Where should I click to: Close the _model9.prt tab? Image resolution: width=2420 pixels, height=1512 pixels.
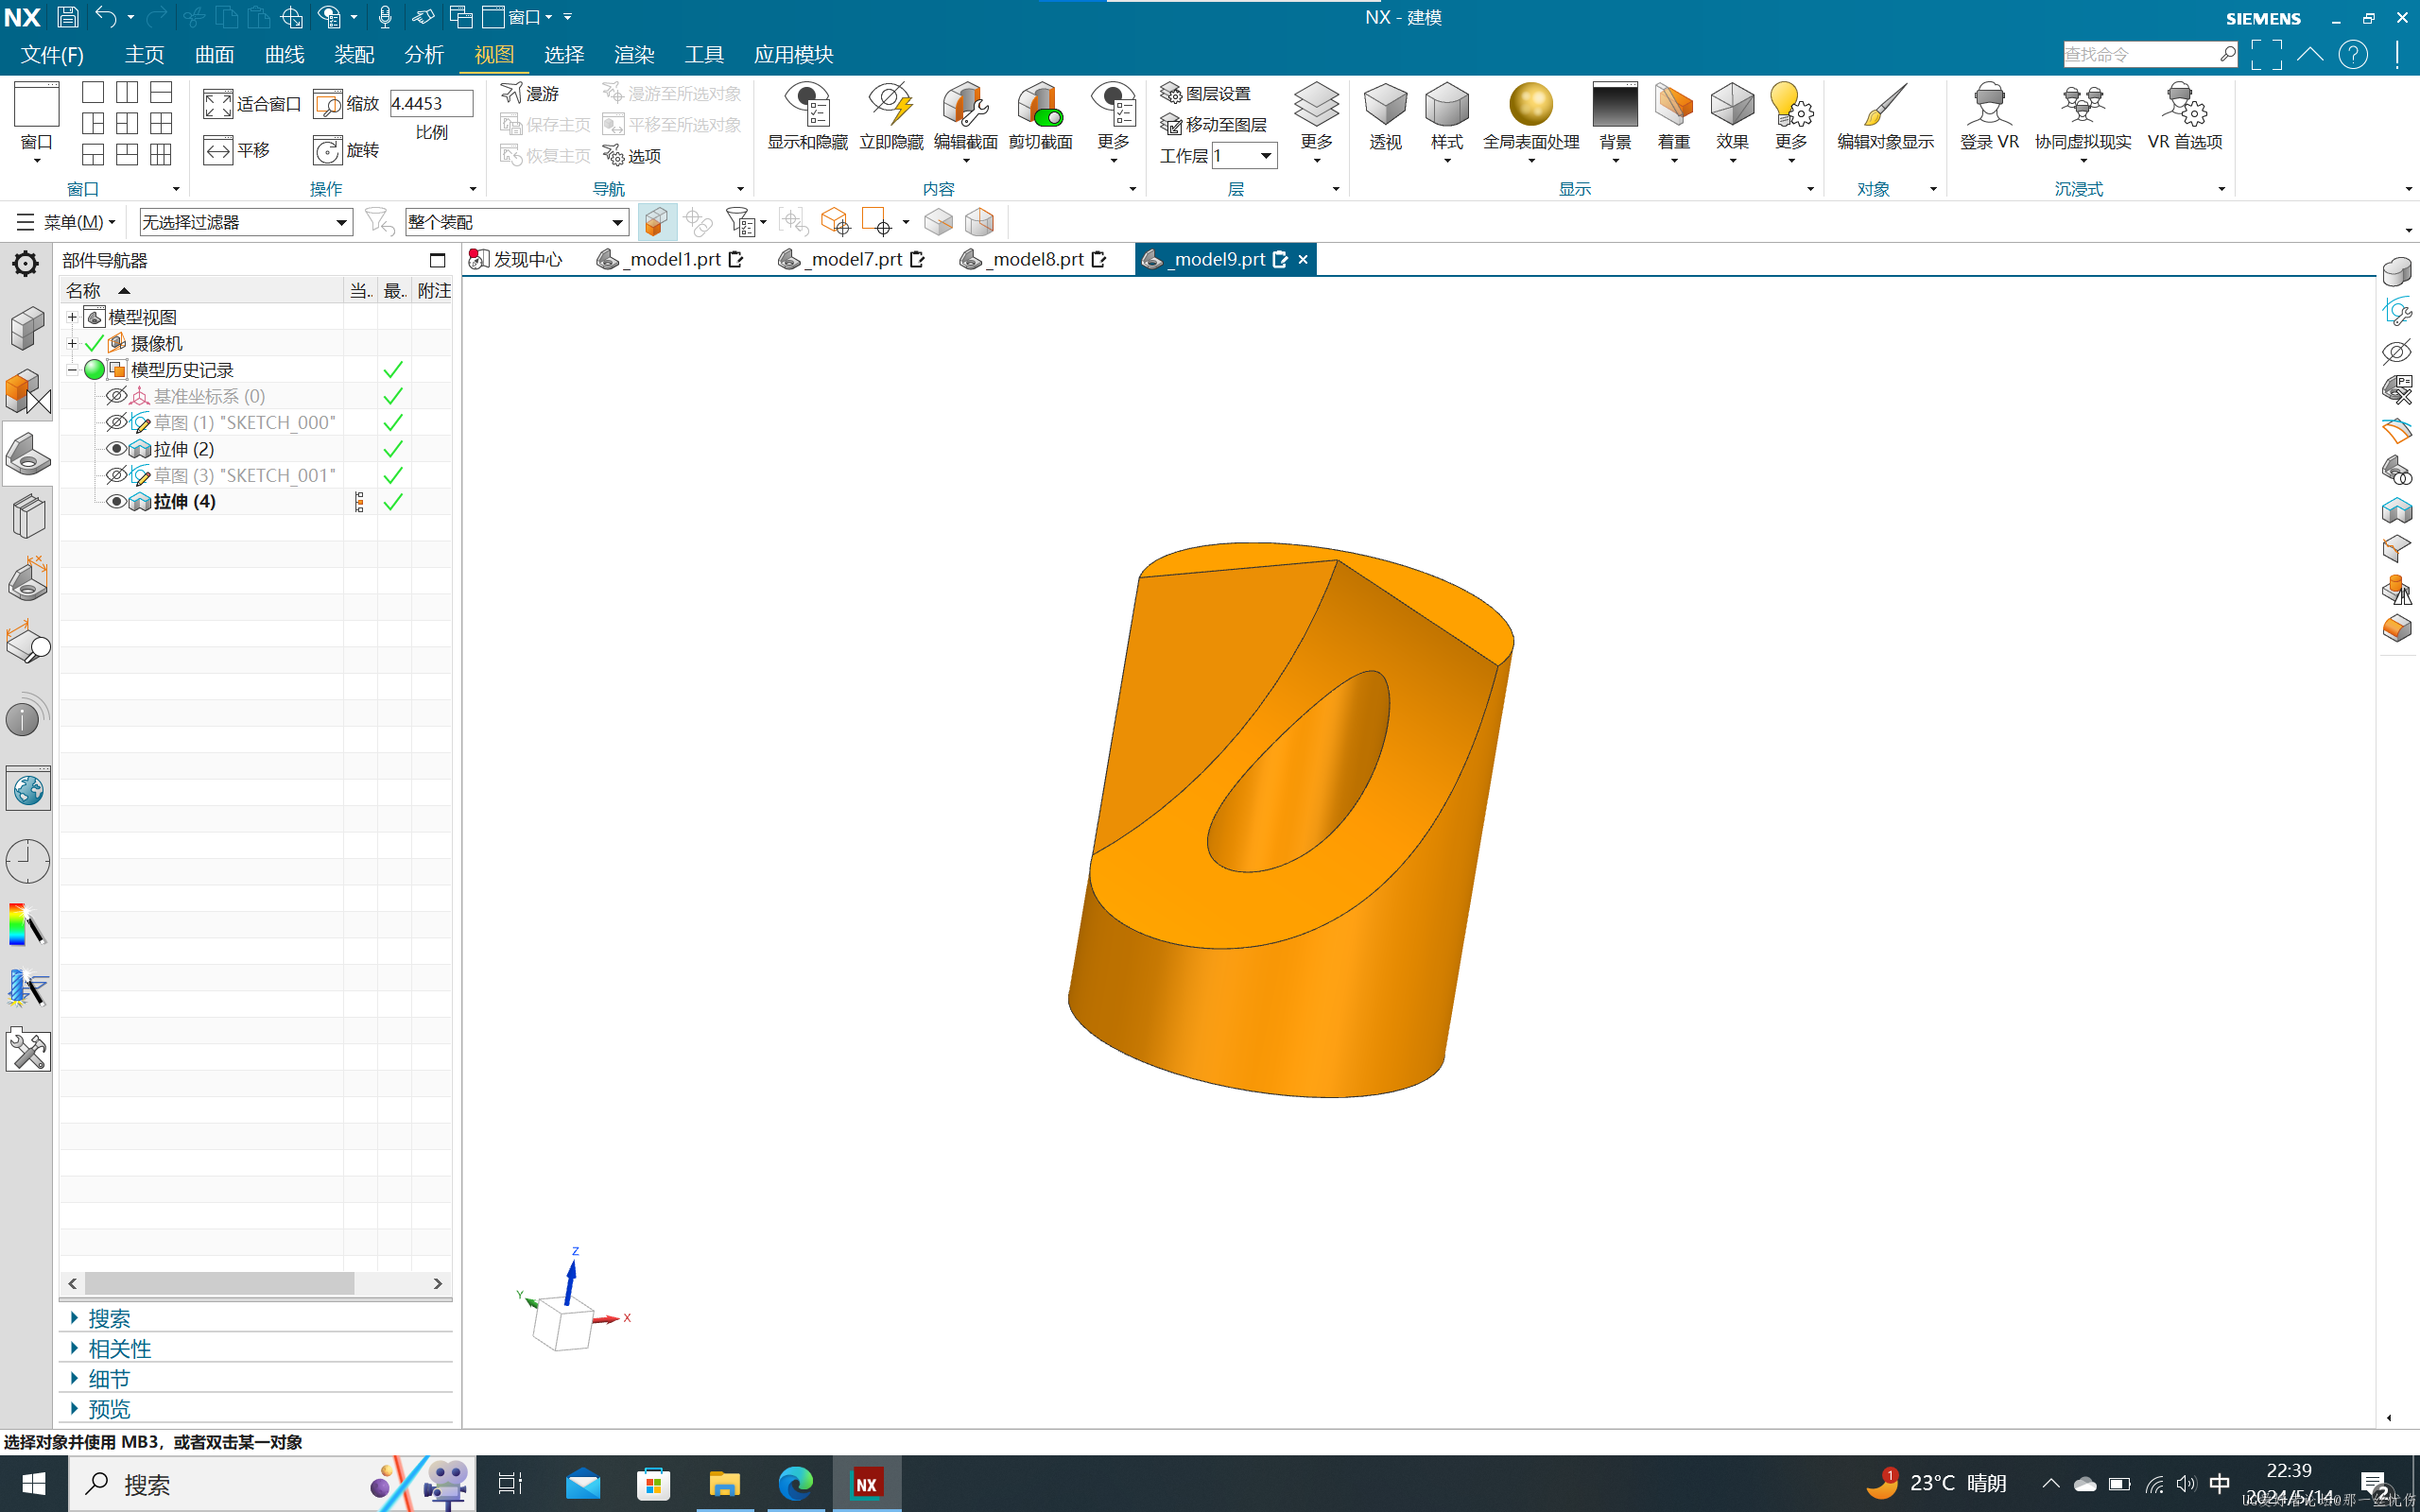(1303, 259)
